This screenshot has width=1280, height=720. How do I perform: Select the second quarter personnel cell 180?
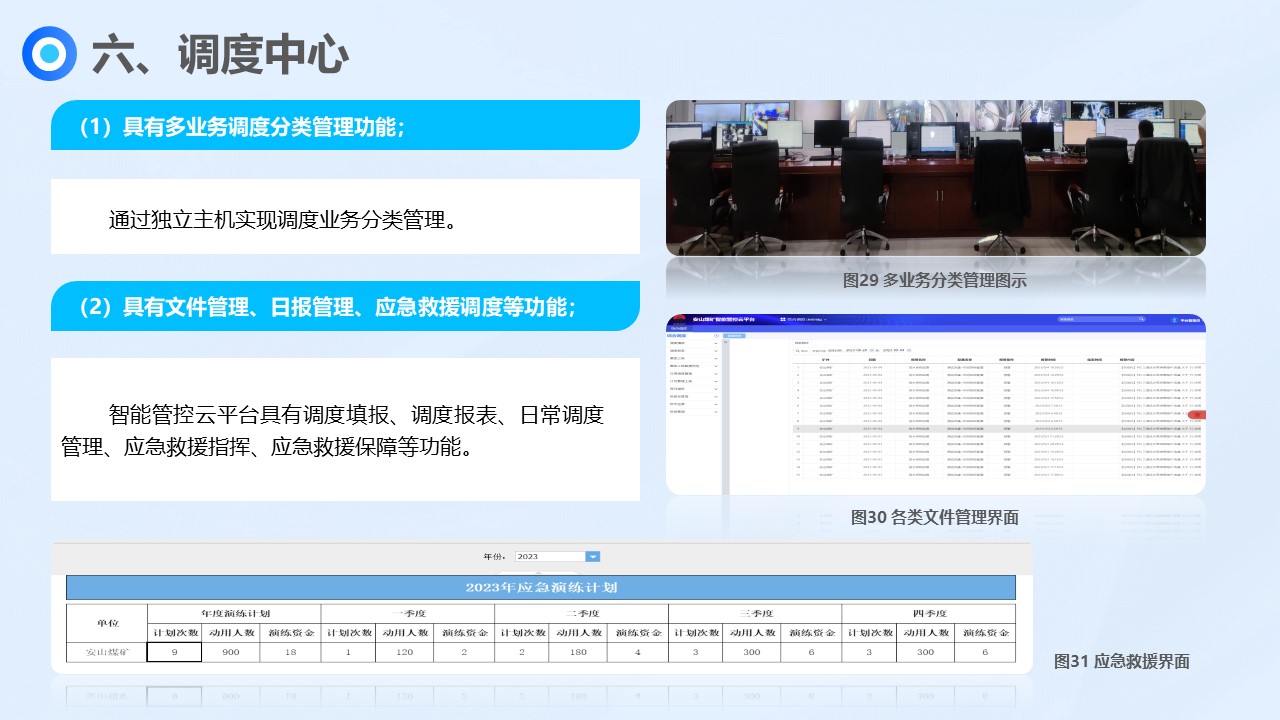(578, 652)
